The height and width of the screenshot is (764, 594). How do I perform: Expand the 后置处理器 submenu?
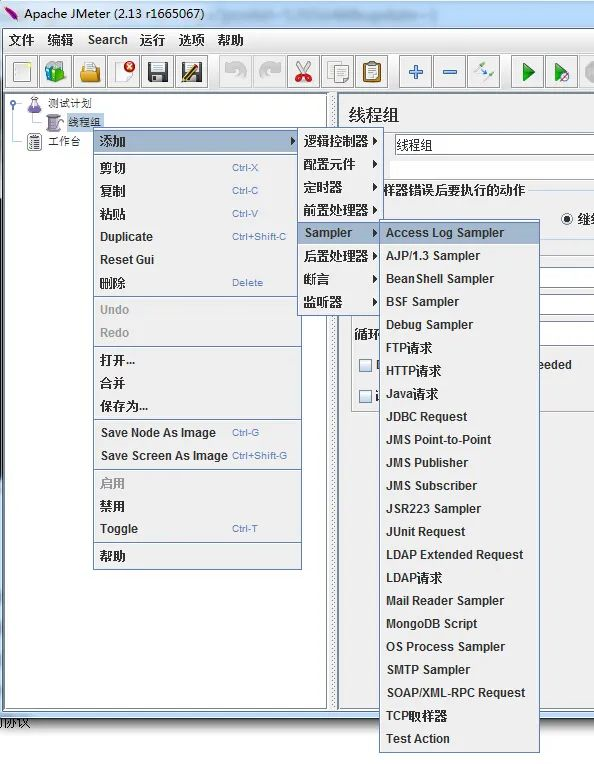(x=340, y=256)
